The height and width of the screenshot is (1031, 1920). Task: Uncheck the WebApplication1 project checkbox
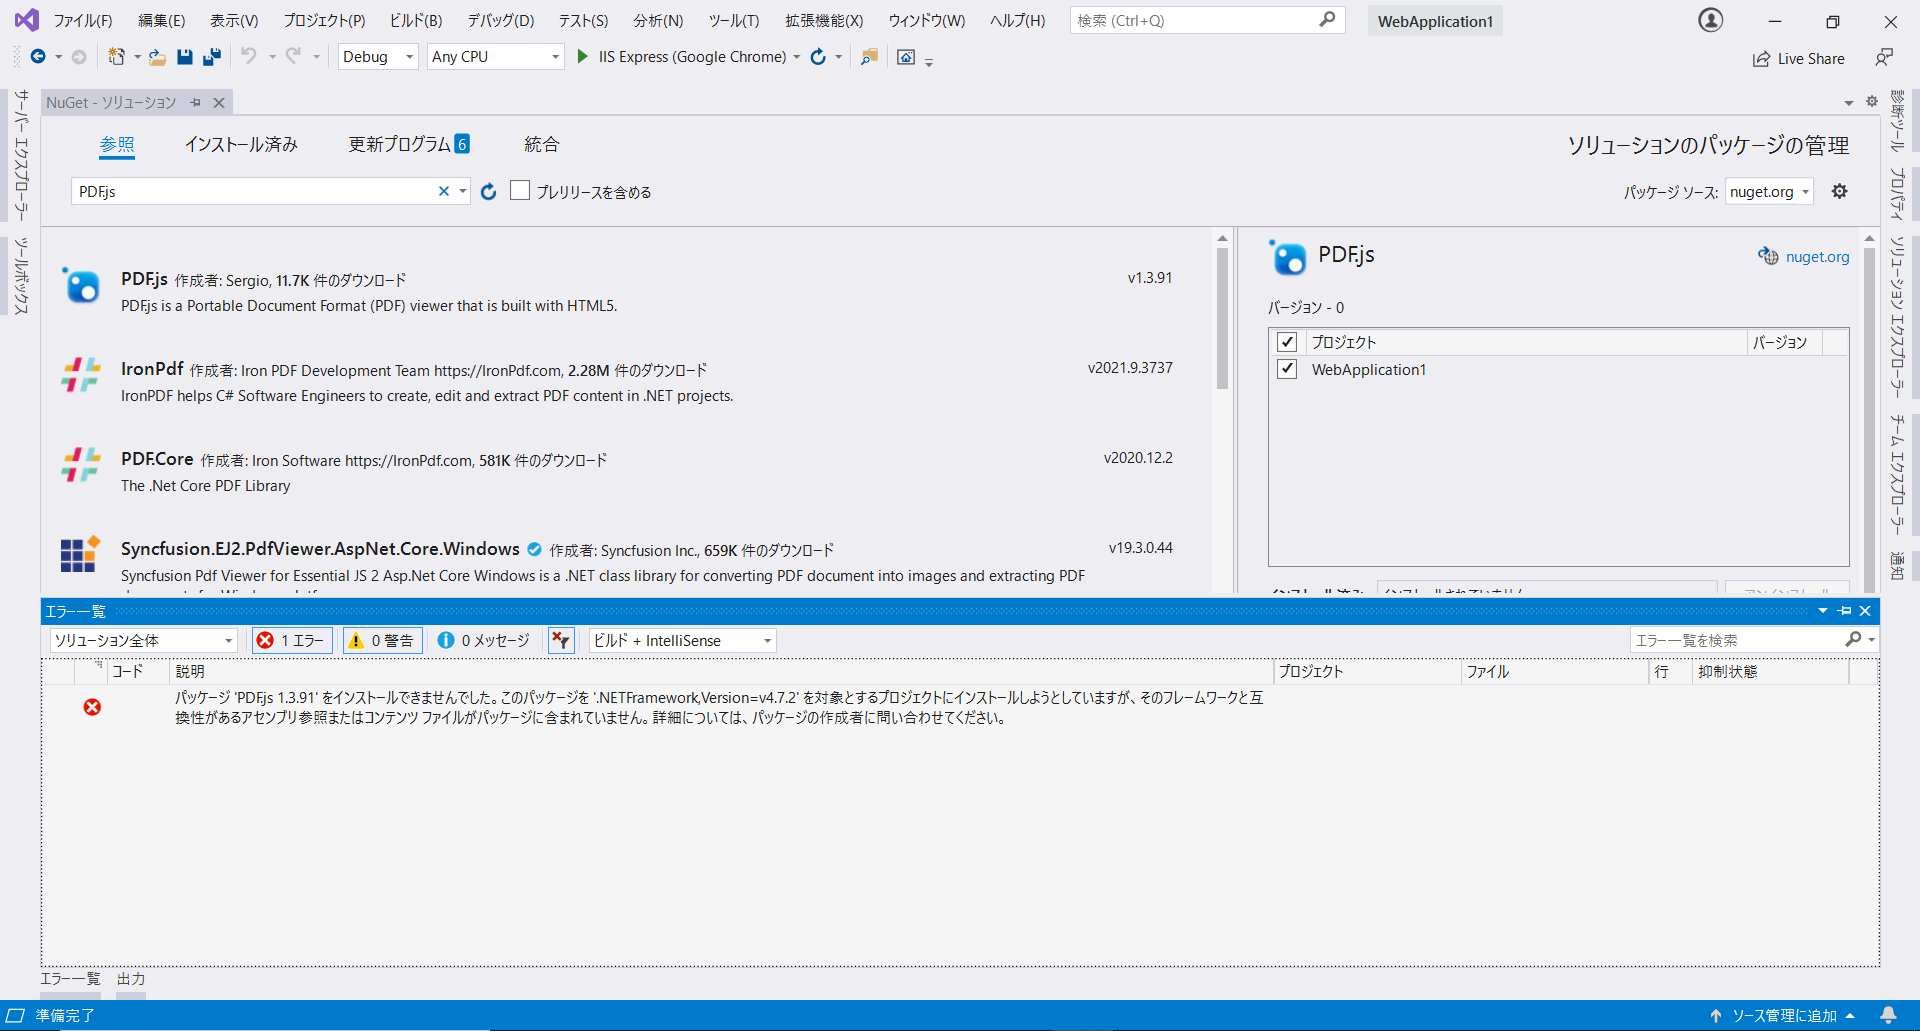pyautogui.click(x=1288, y=369)
